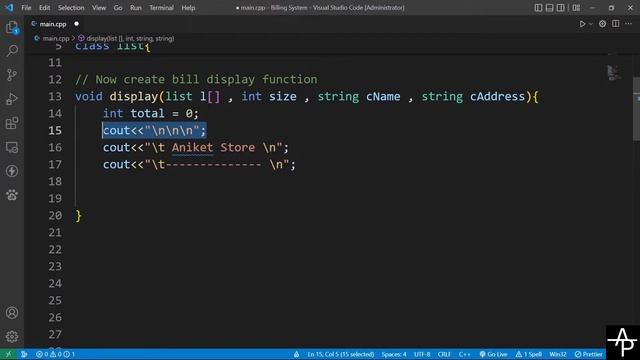Click the gear icon next to the run button
The width and height of the screenshot is (640, 360).
(602, 24)
